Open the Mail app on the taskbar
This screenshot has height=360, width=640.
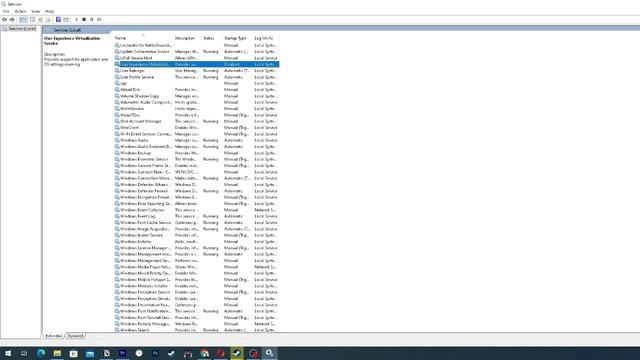tap(90, 353)
